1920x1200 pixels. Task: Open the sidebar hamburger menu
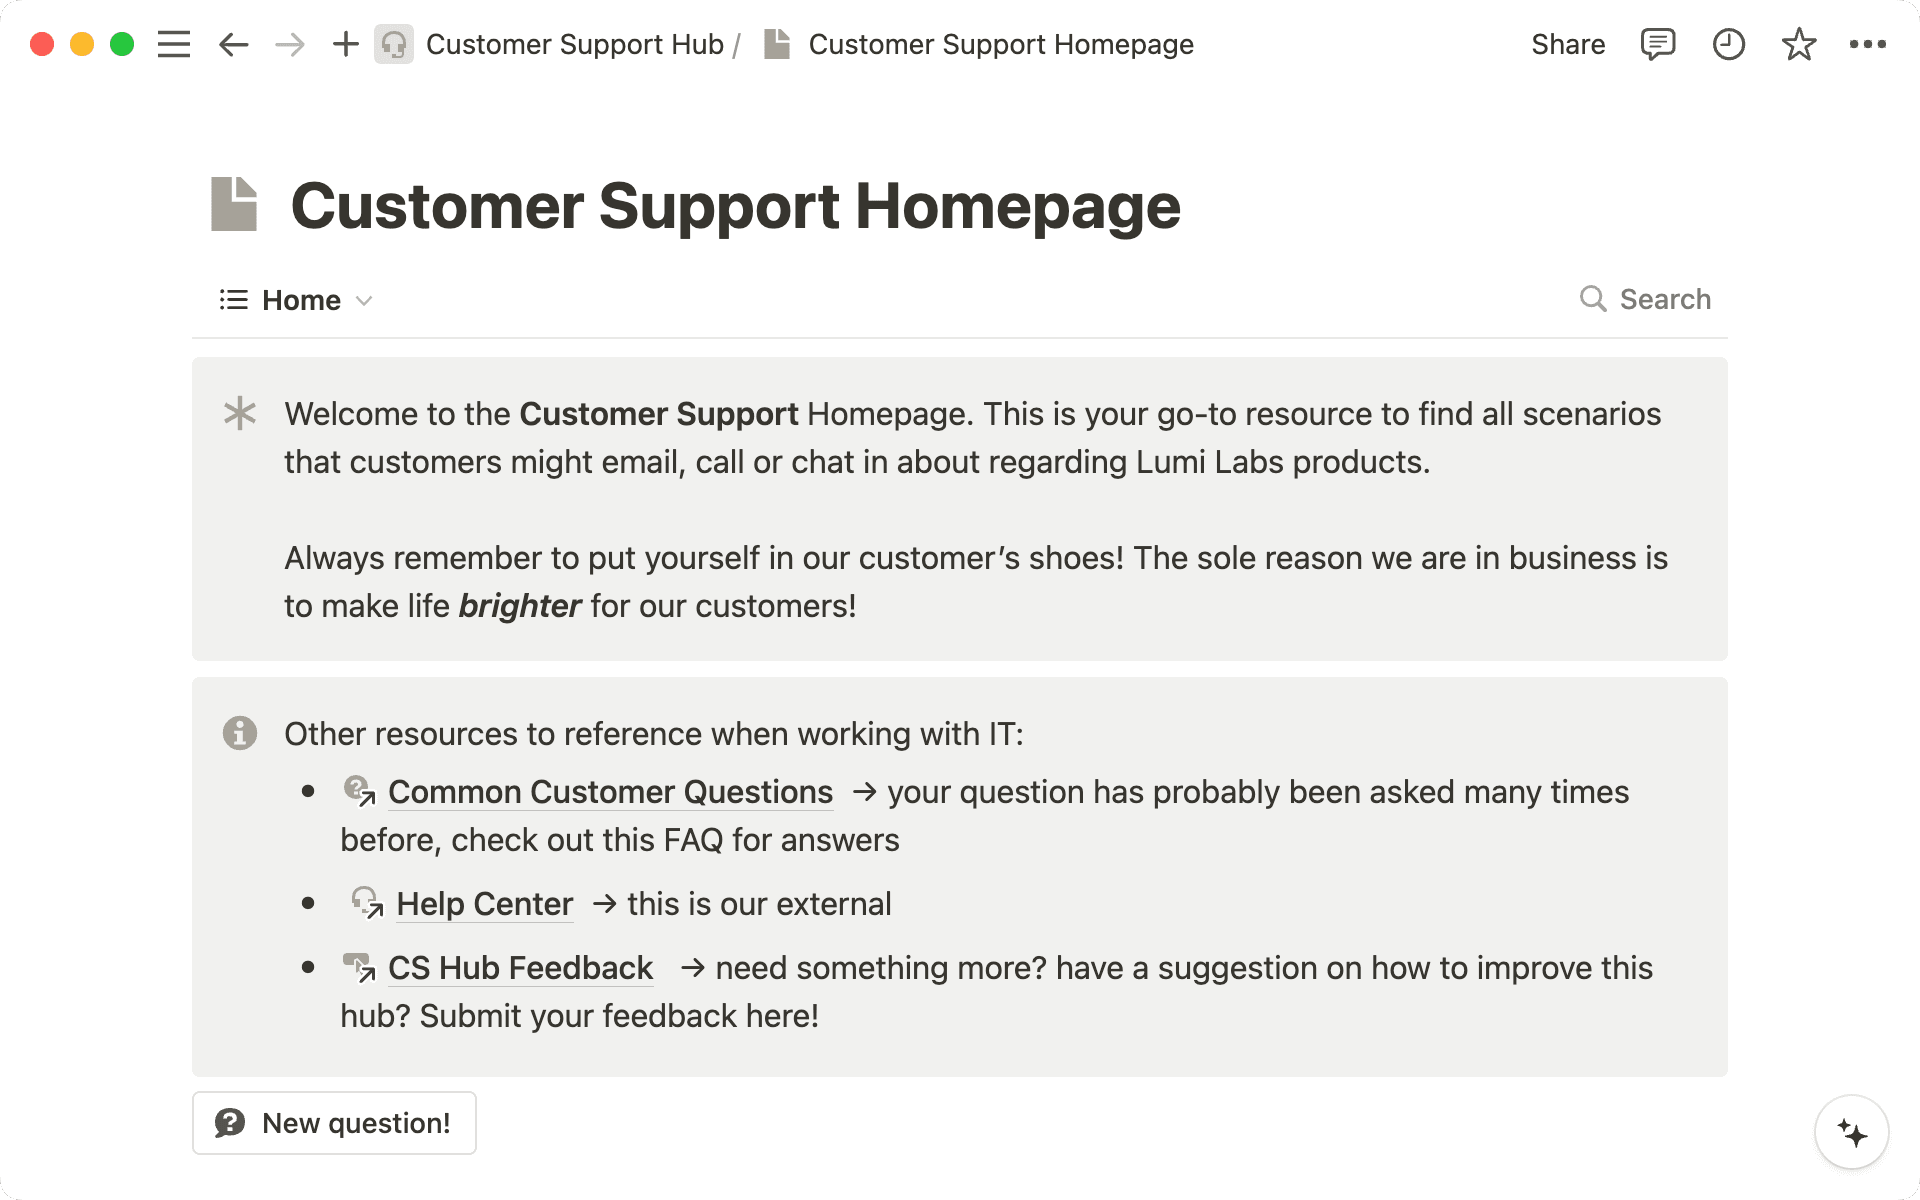point(173,45)
